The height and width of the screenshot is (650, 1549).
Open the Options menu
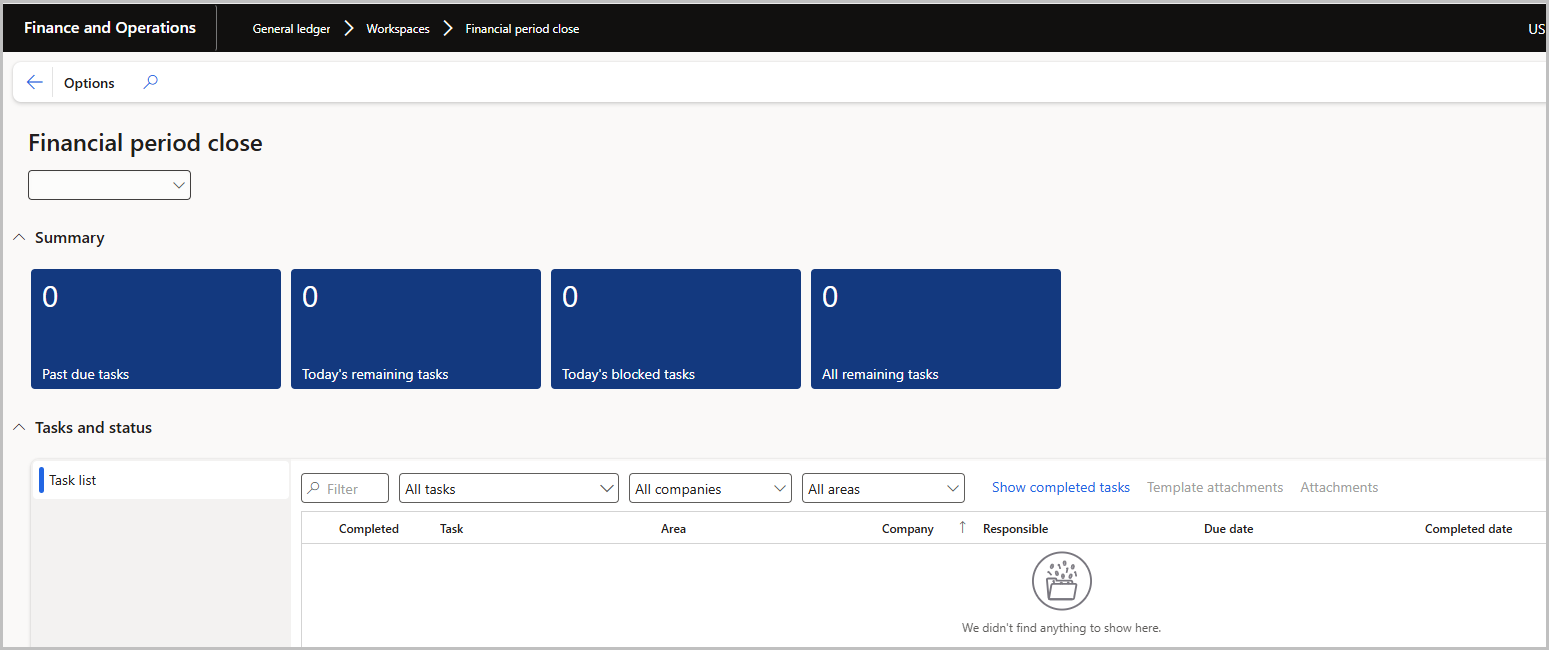click(89, 83)
